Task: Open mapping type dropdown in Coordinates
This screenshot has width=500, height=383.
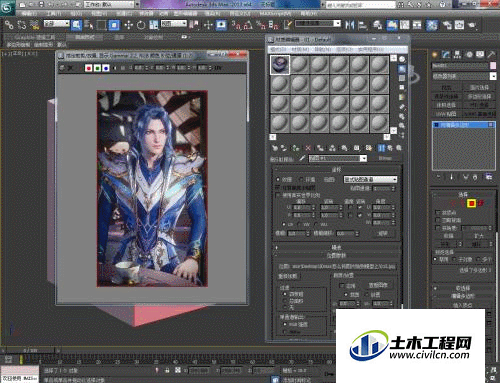Action: [x=370, y=179]
